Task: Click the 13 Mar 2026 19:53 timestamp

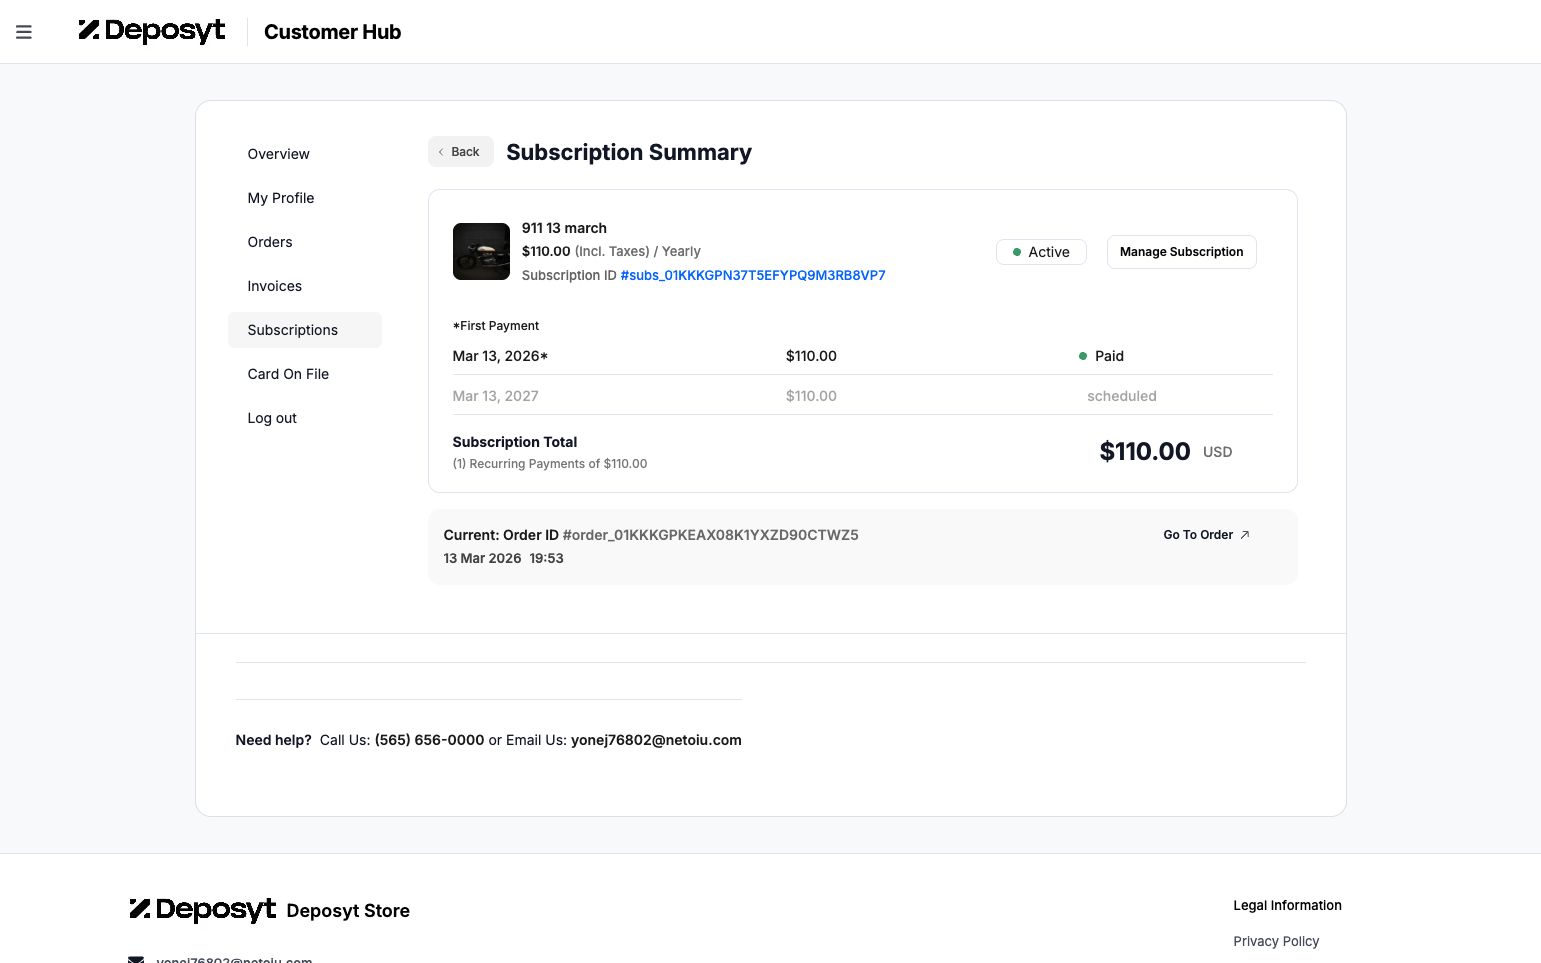Action: point(503,558)
